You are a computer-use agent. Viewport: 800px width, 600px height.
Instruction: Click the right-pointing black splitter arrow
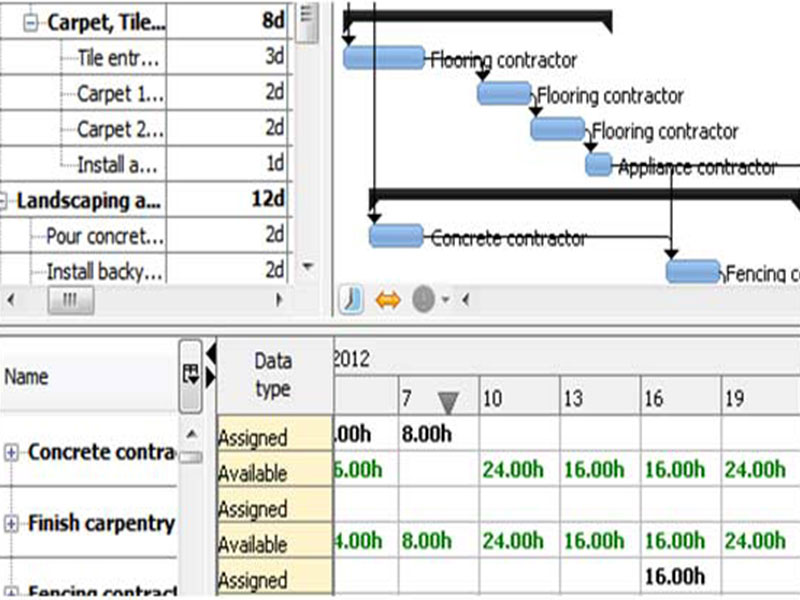coord(211,378)
